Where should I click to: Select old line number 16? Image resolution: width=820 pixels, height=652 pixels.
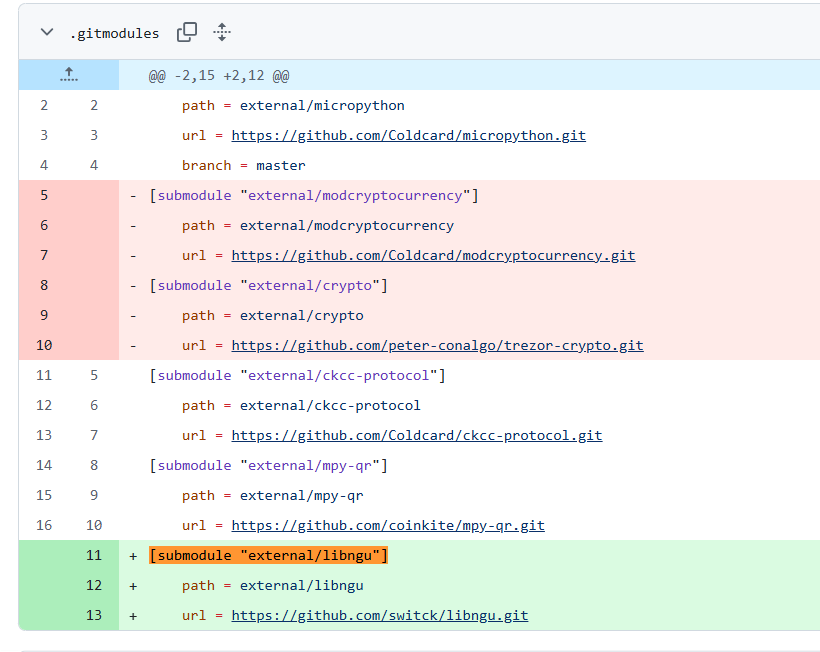pyautogui.click(x=44, y=525)
